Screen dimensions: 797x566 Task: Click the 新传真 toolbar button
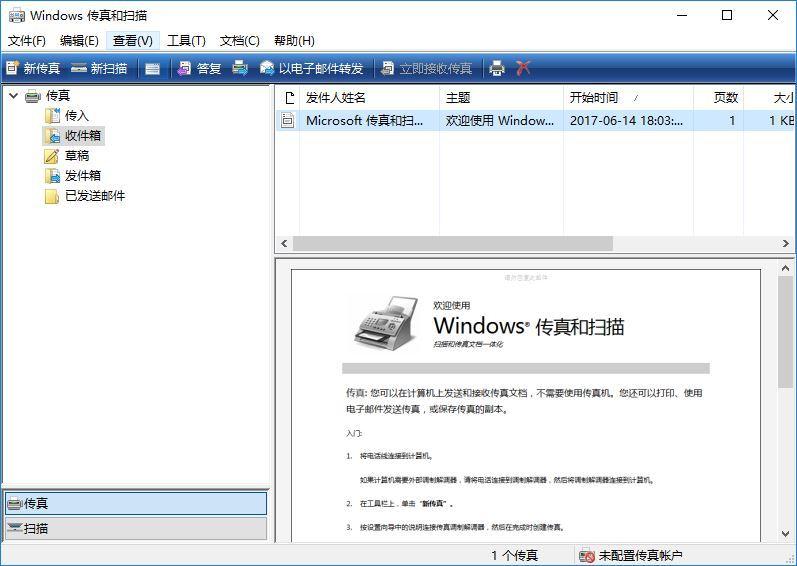point(33,68)
